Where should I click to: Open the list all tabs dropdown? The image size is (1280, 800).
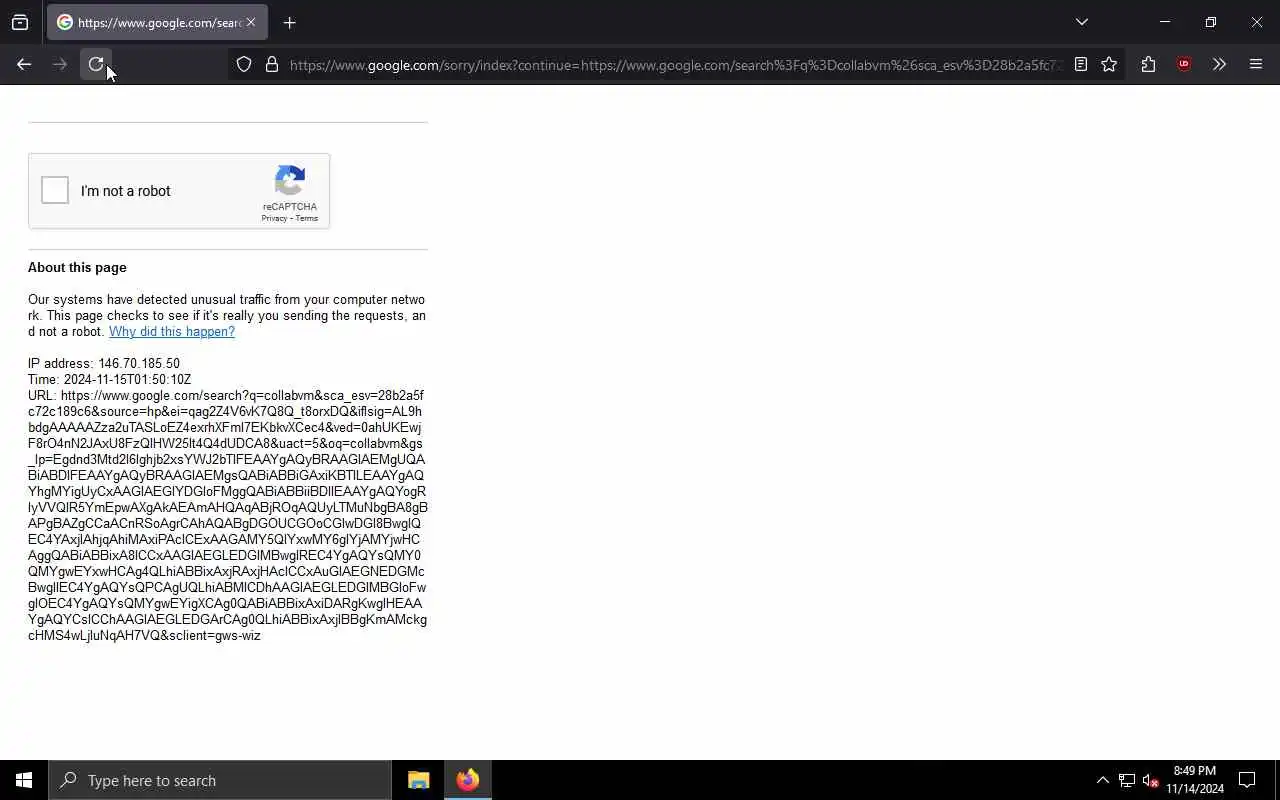point(1082,22)
